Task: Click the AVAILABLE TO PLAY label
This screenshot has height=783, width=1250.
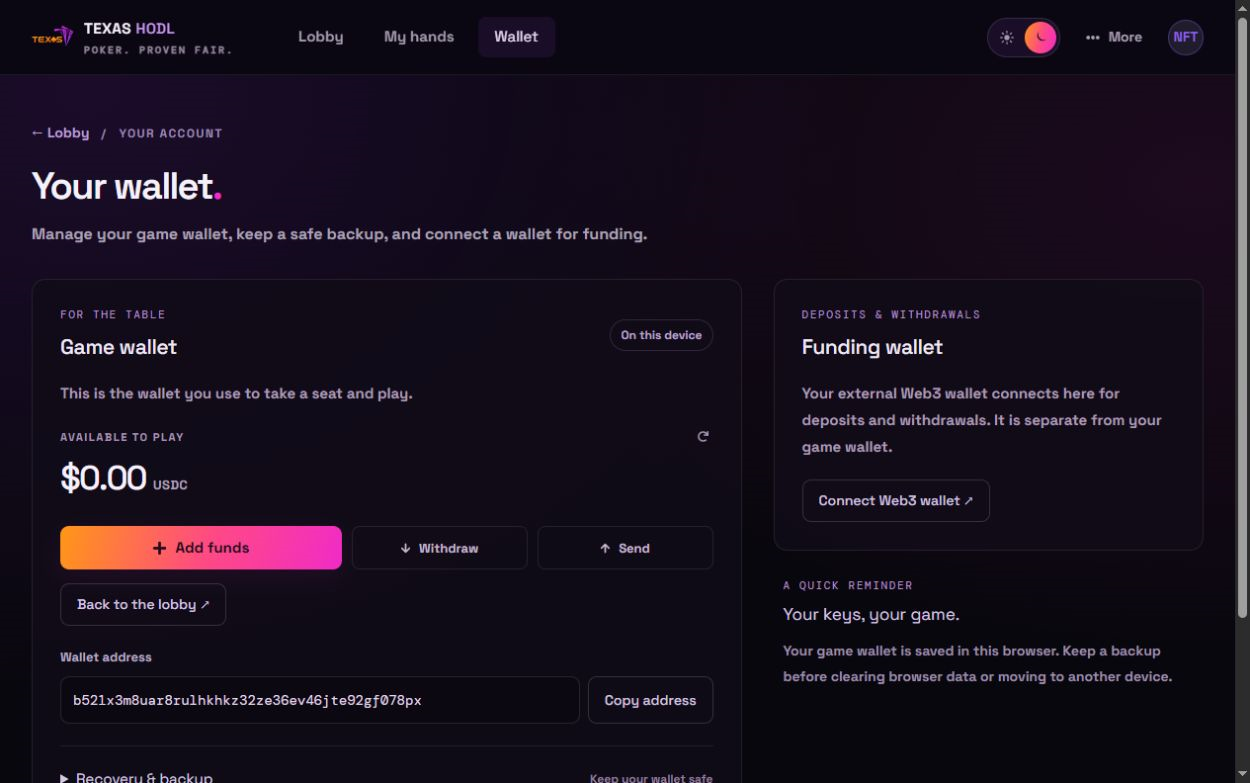Action: (122, 437)
